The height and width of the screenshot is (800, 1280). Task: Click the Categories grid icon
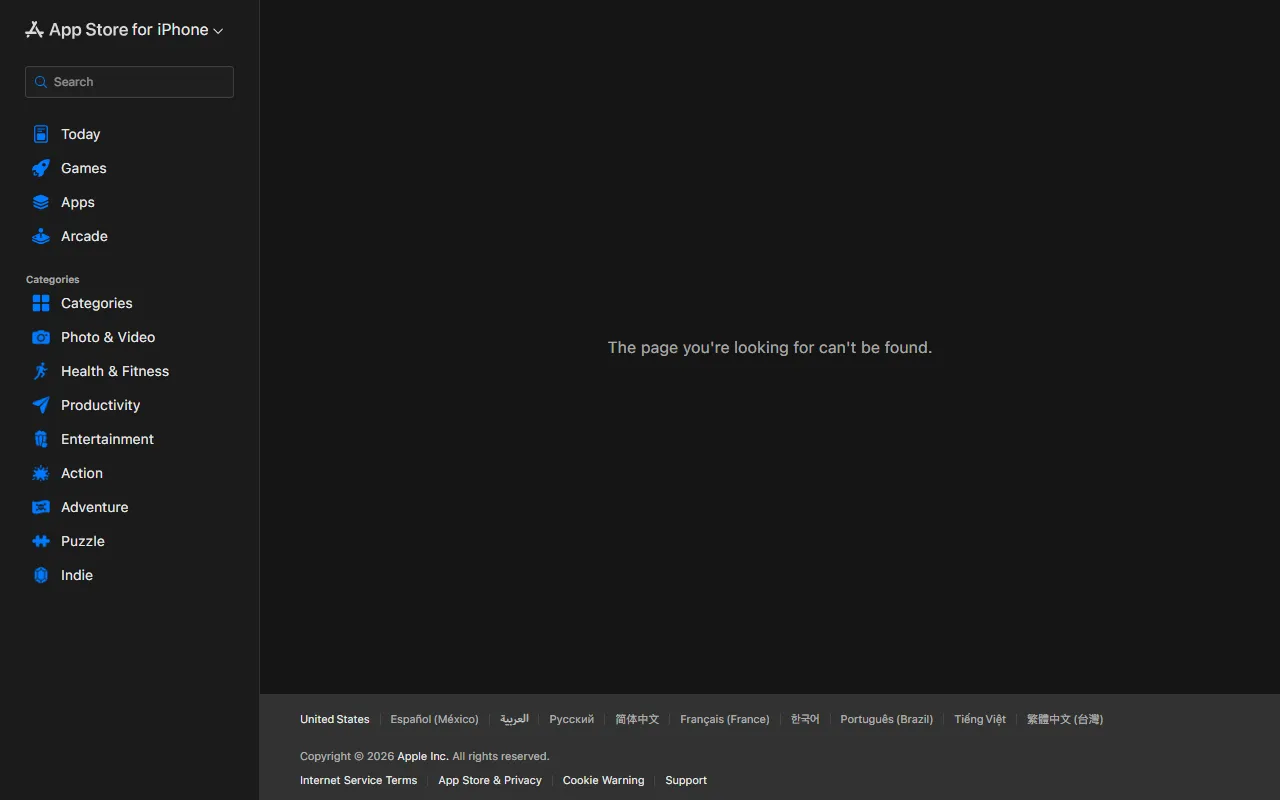point(41,303)
